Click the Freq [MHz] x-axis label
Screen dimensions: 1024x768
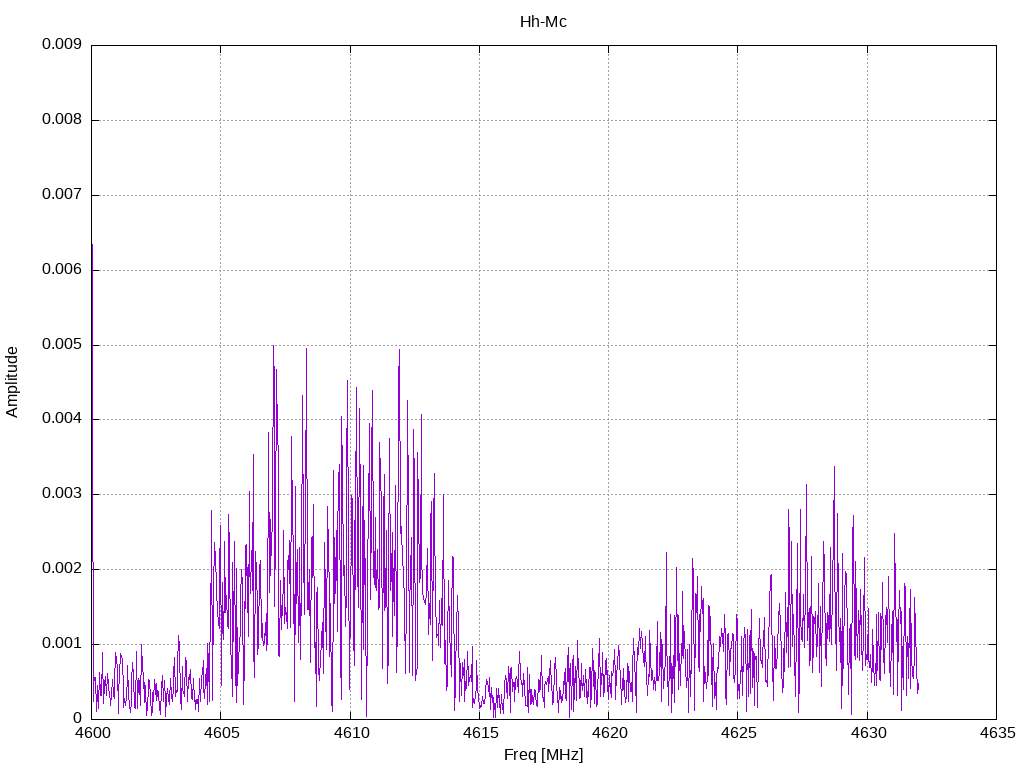543,755
